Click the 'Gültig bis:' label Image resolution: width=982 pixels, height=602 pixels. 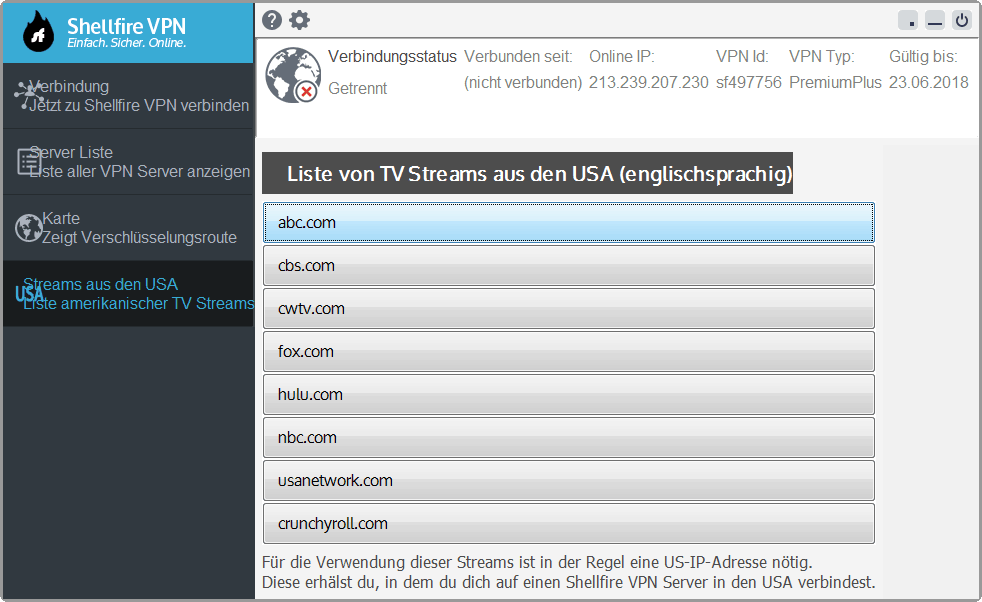(x=923, y=56)
